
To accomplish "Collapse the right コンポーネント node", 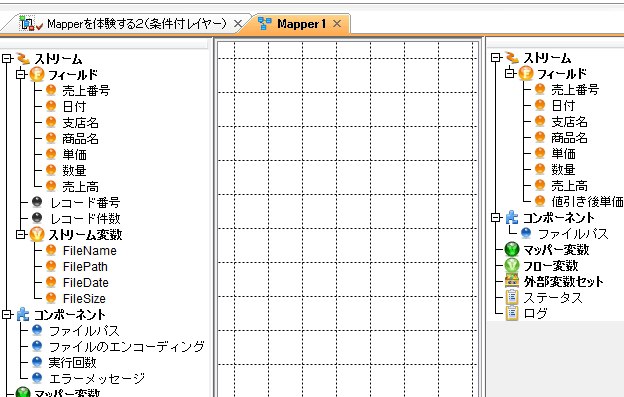I will pos(495,217).
